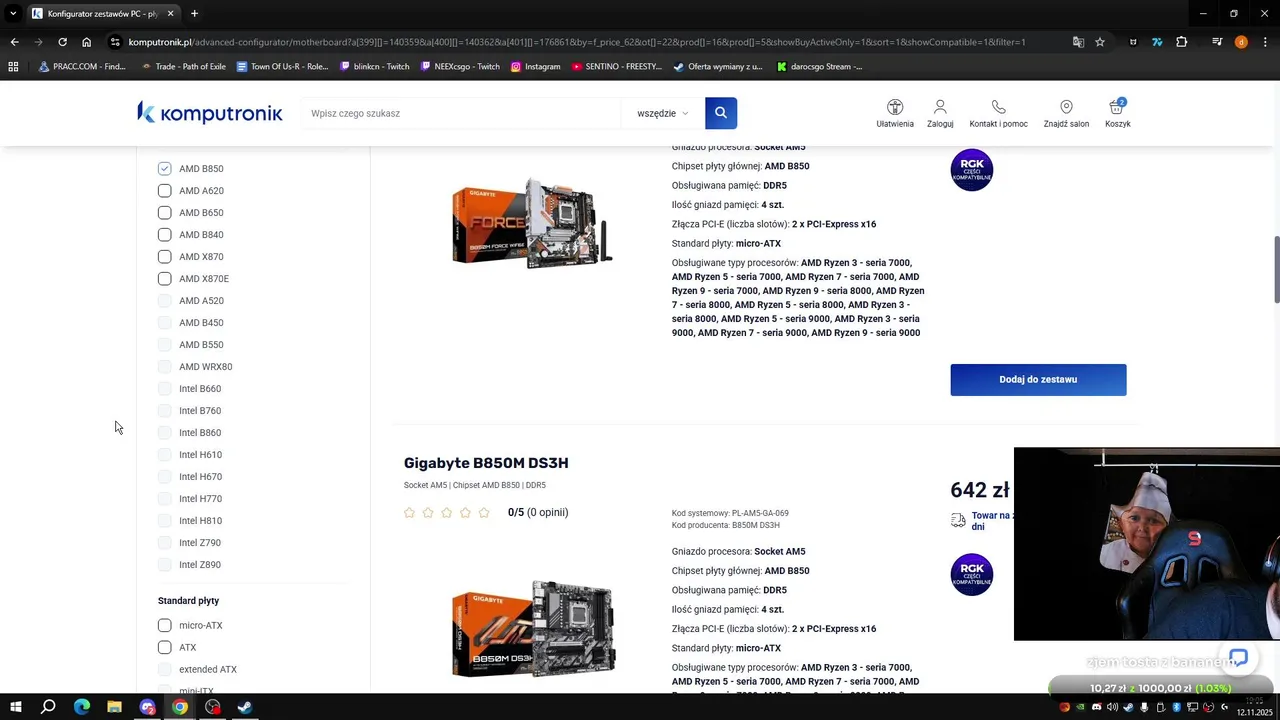Open Windows Start menu
Screen dimensions: 1280x720
[x=15, y=707]
